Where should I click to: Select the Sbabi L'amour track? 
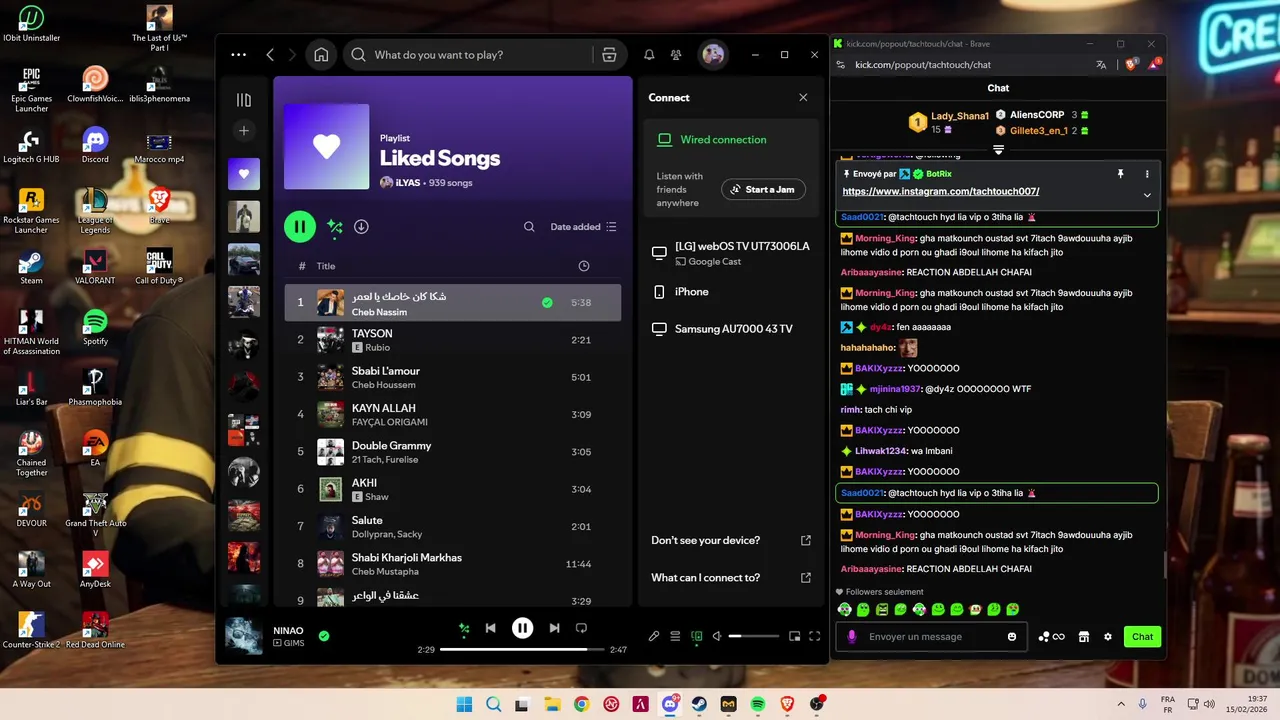coord(453,377)
